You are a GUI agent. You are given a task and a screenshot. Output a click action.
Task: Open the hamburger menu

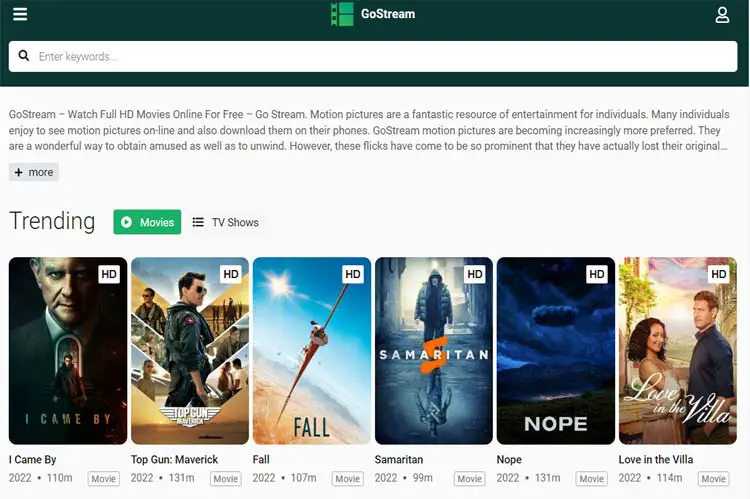point(20,14)
